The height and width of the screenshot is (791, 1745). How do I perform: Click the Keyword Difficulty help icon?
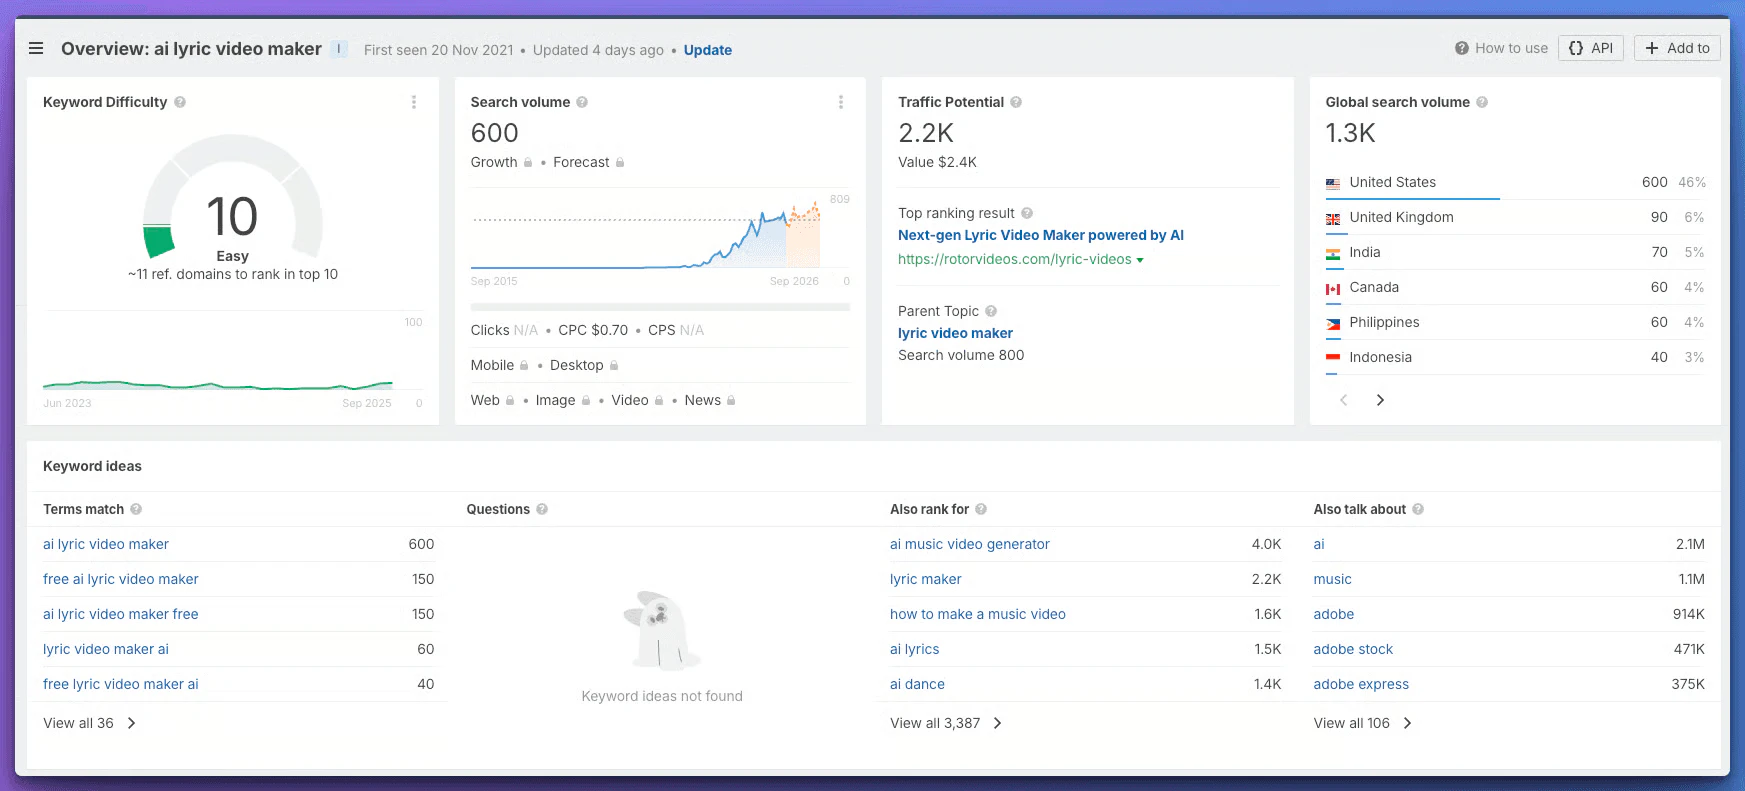[180, 102]
